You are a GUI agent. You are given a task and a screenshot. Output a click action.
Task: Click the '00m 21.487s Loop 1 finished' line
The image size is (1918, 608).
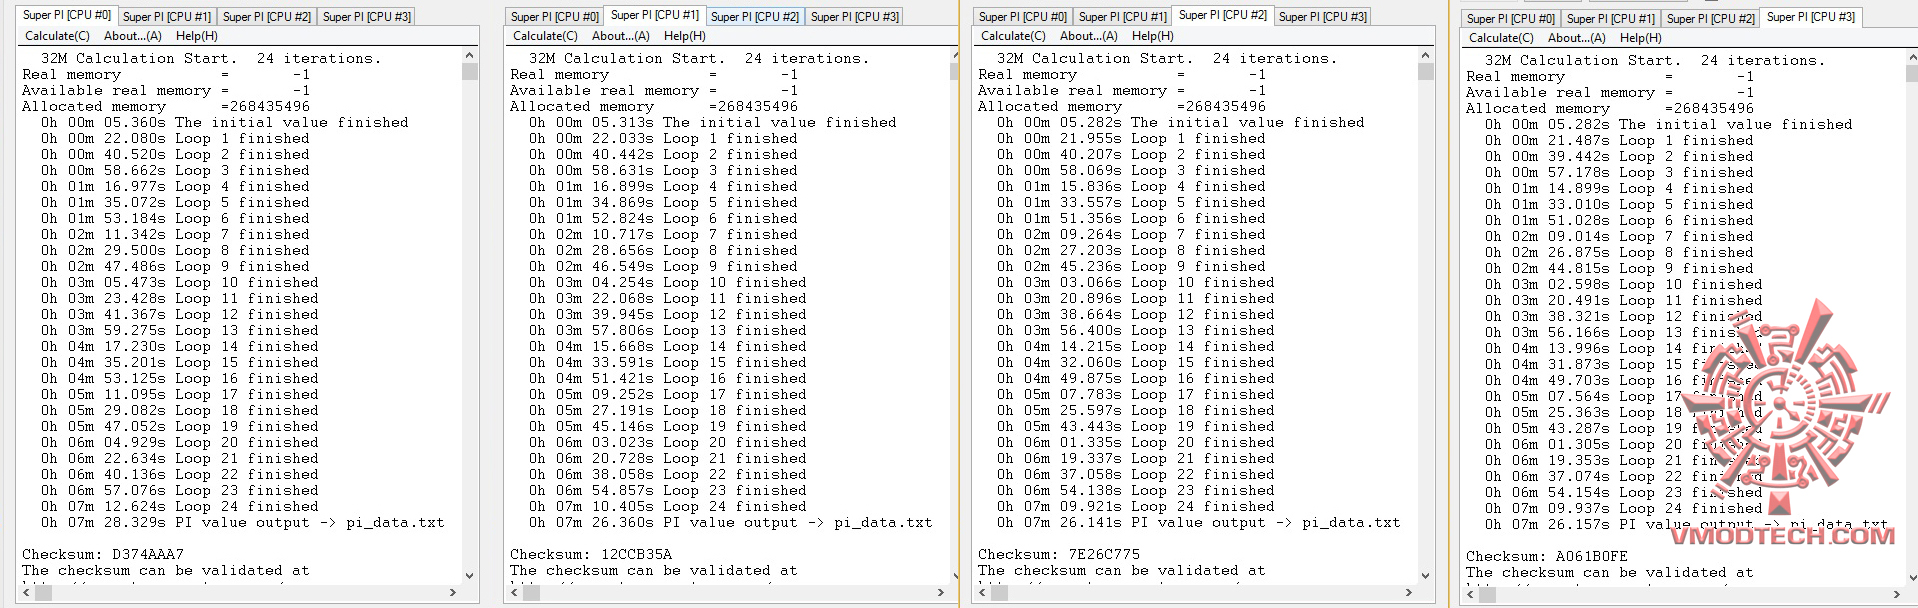1619,141
